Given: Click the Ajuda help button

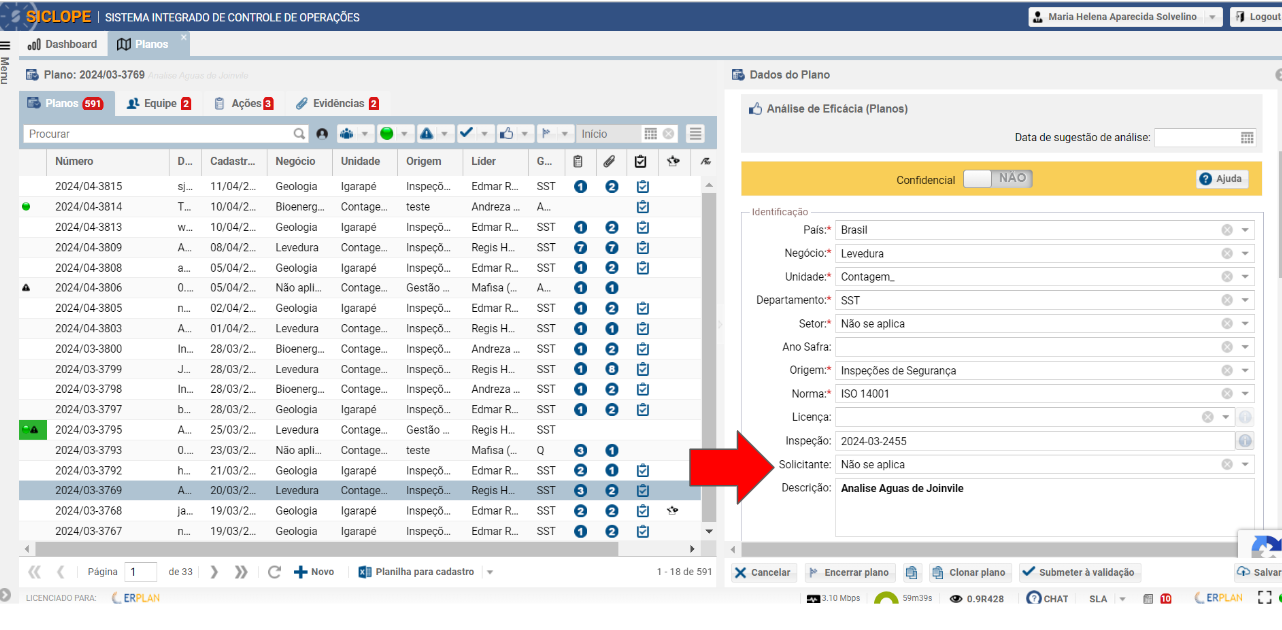Looking at the screenshot, I should tap(1220, 178).
